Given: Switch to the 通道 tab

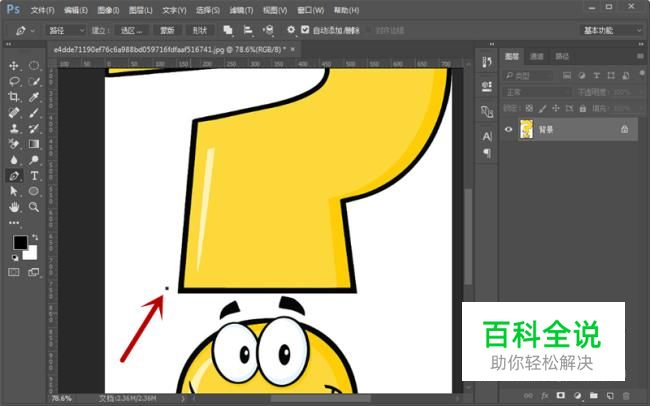Looking at the screenshot, I should (537, 56).
